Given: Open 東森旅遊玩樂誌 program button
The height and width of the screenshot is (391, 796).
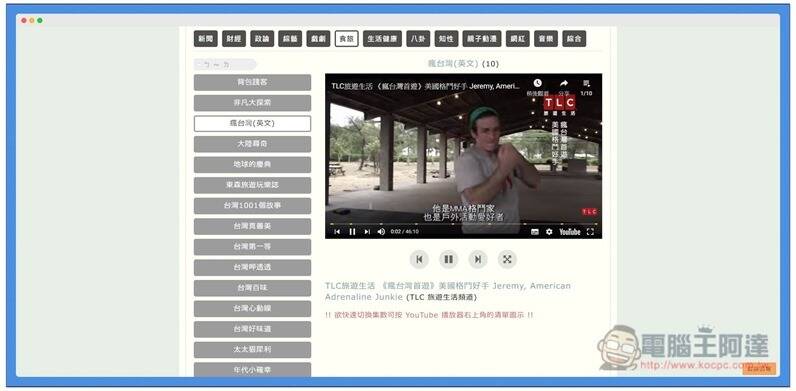Looking at the screenshot, I should (x=252, y=185).
